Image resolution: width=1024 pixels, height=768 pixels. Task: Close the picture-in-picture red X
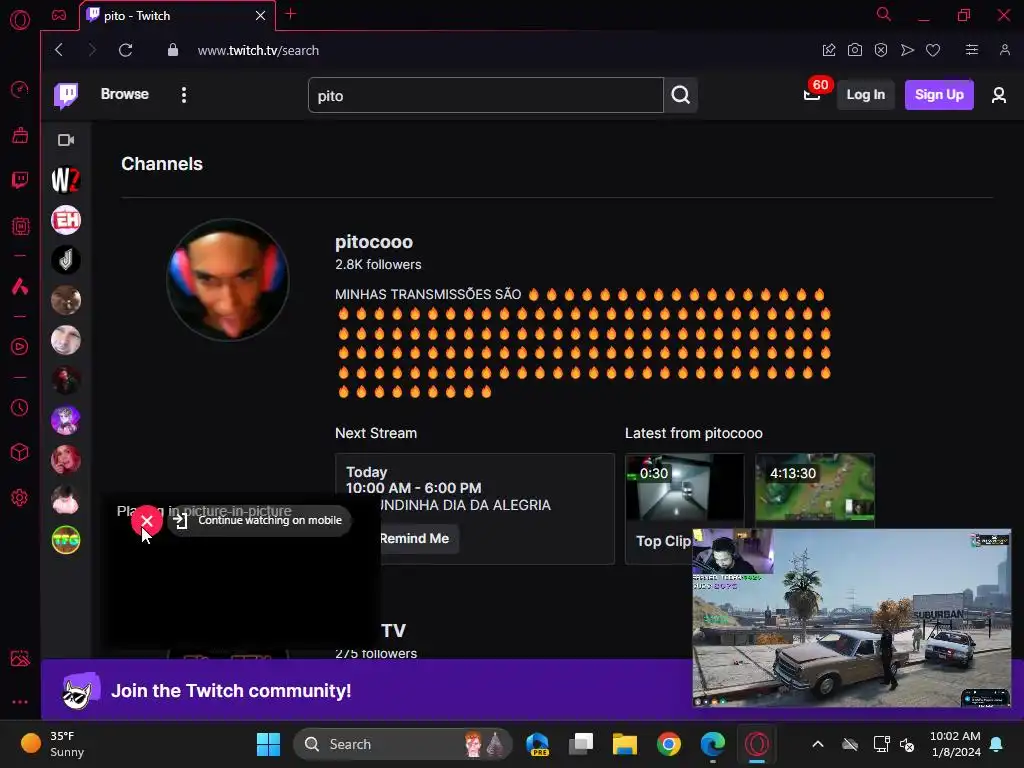147,520
